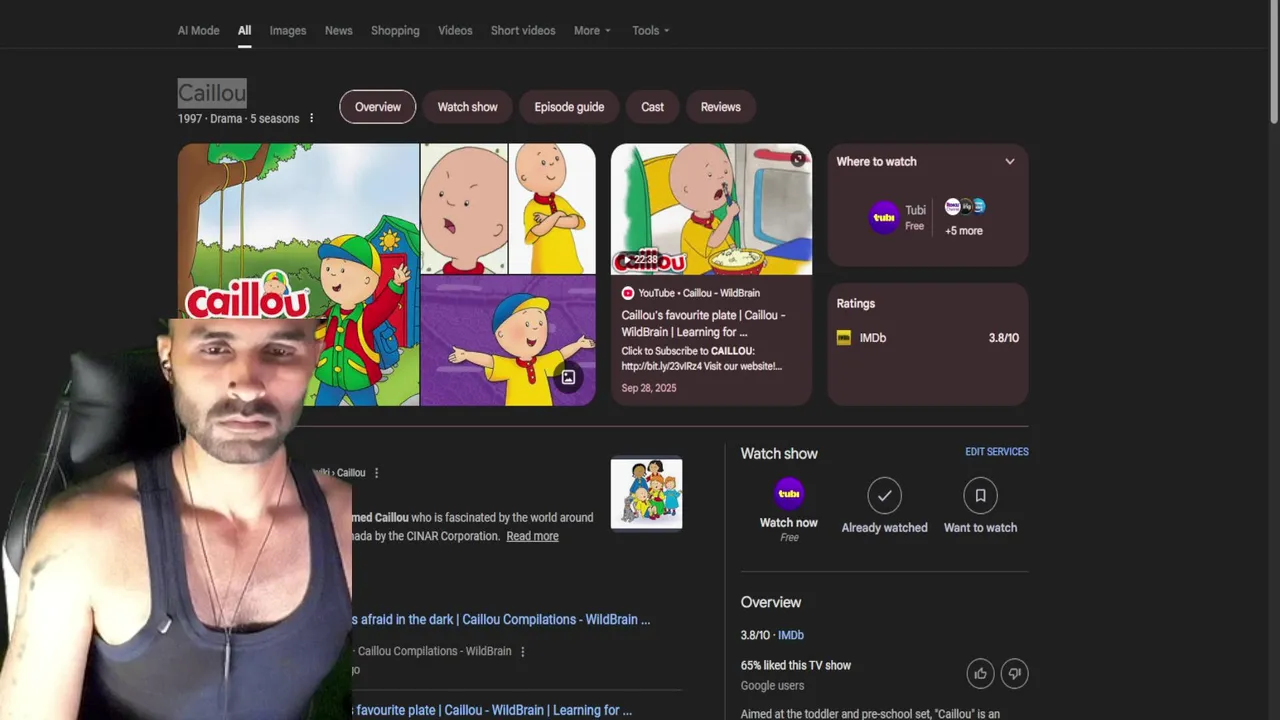Click the arms-crossed Caillou image
The width and height of the screenshot is (1280, 720).
tap(552, 209)
